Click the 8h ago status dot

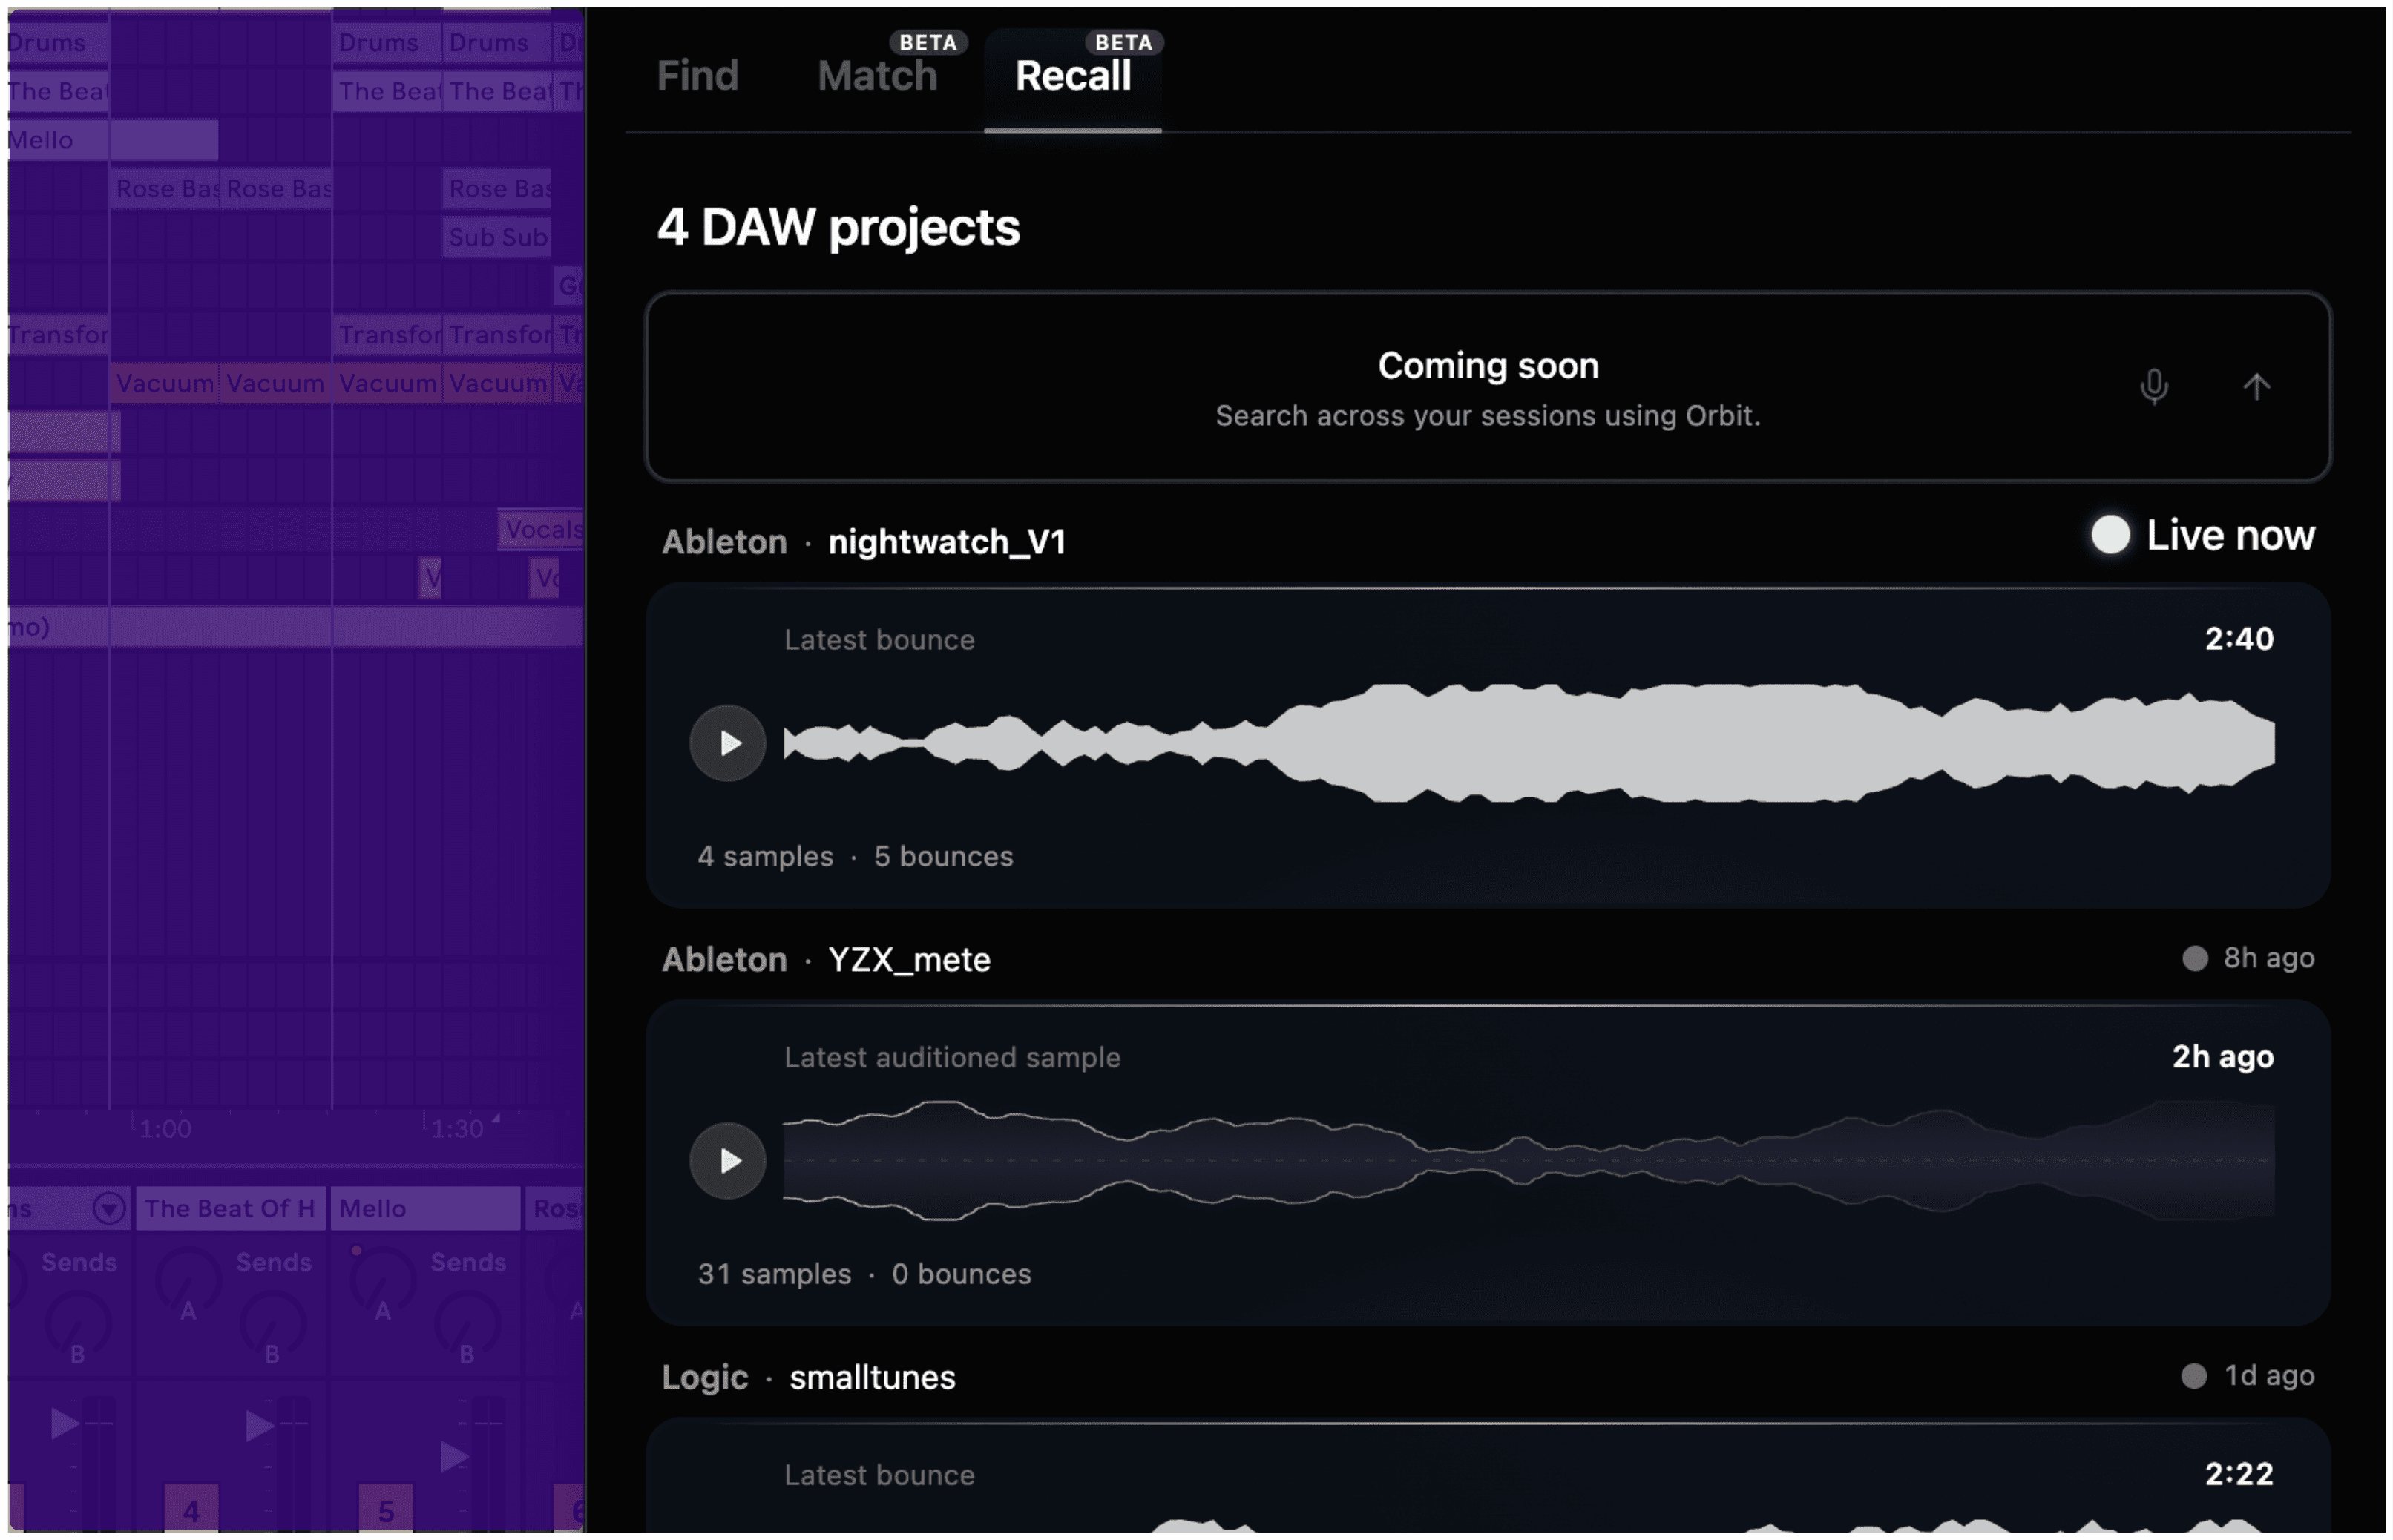click(2195, 959)
